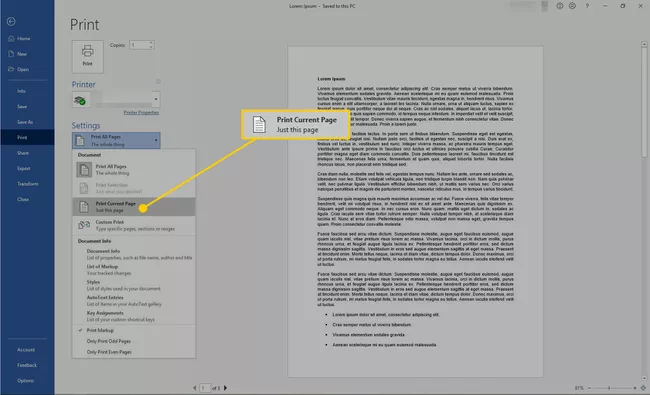
Task: Open Help with the question mark icon
Action: (x=587, y=6)
